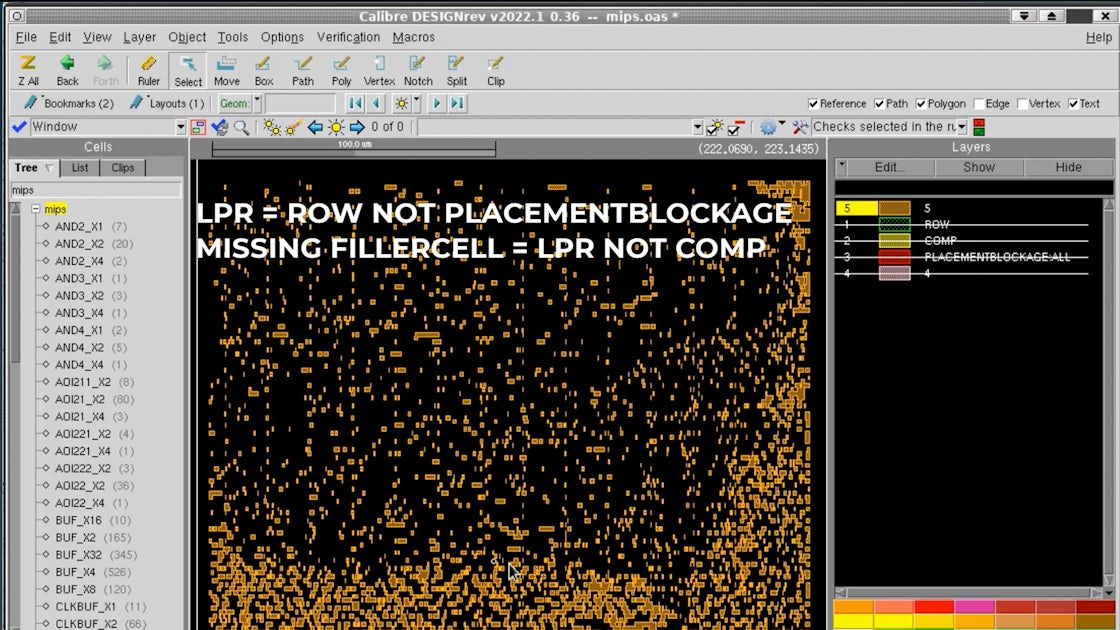Click the ROW layer color swatch
The width and height of the screenshot is (1120, 630).
(x=894, y=225)
